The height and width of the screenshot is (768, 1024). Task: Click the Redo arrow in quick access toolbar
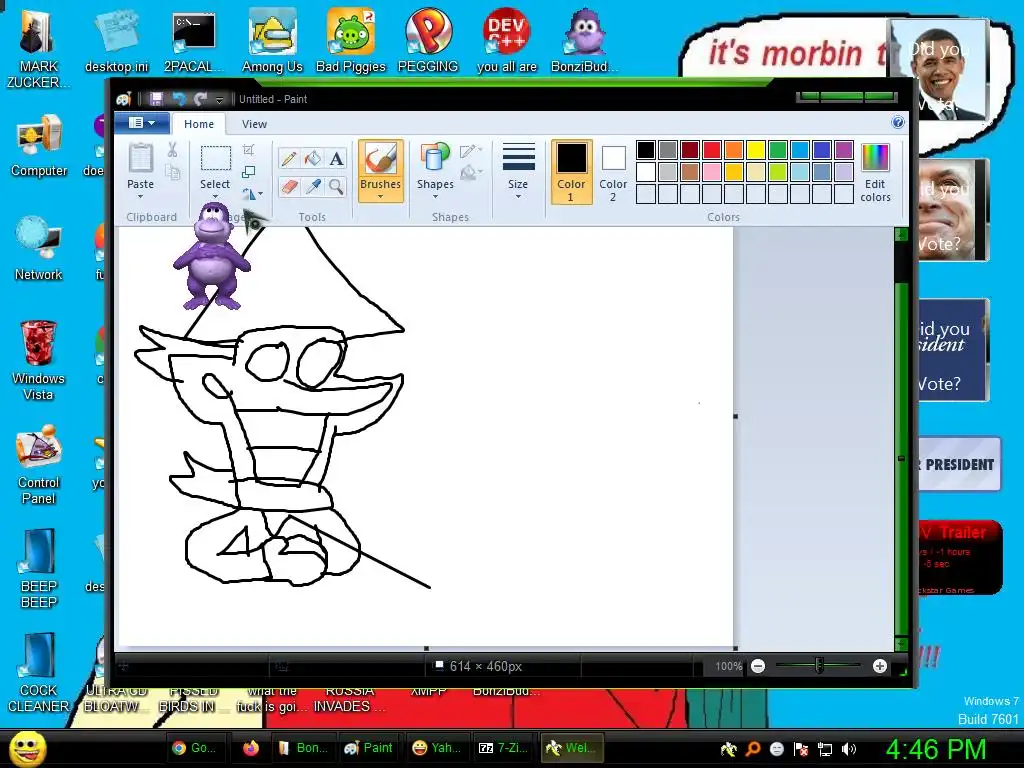click(200, 99)
